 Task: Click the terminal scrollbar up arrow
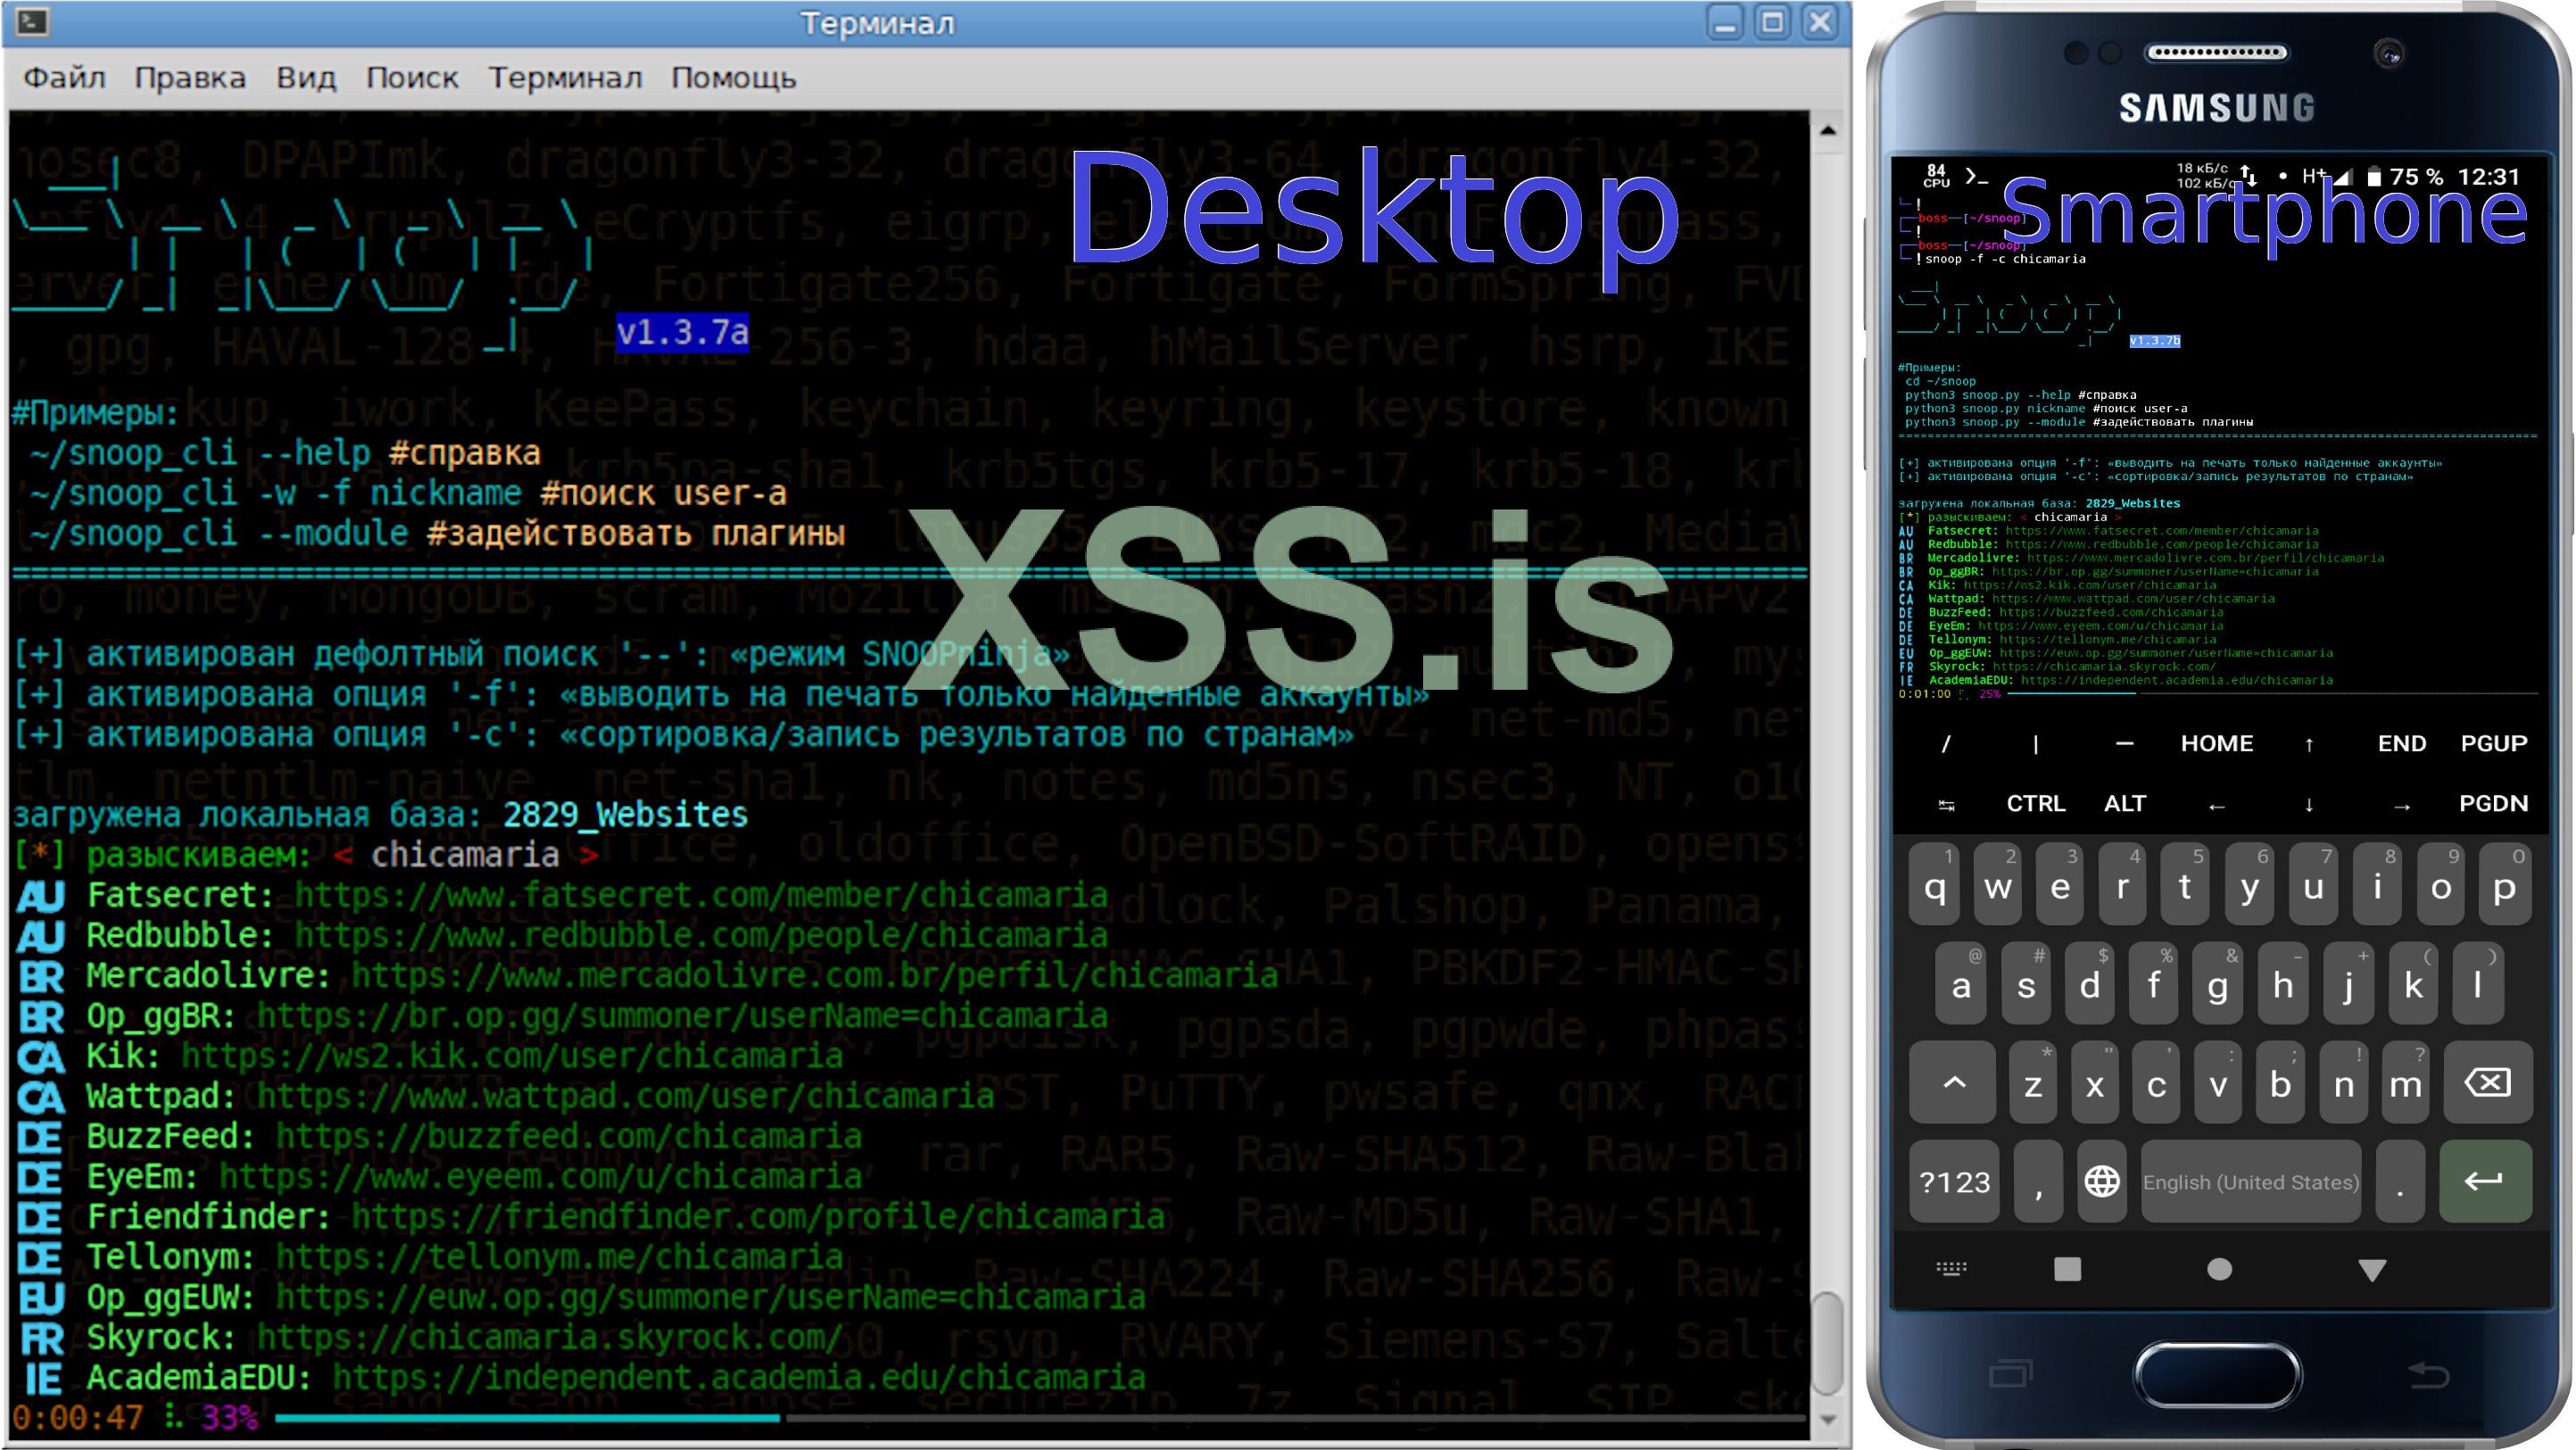(1828, 131)
